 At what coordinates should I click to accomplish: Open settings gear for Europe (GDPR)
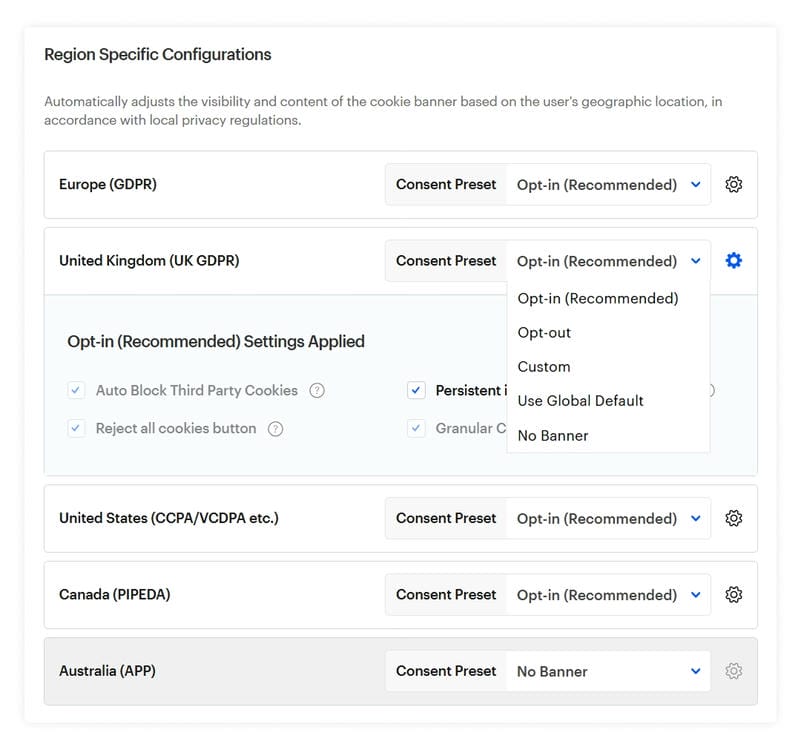[734, 184]
